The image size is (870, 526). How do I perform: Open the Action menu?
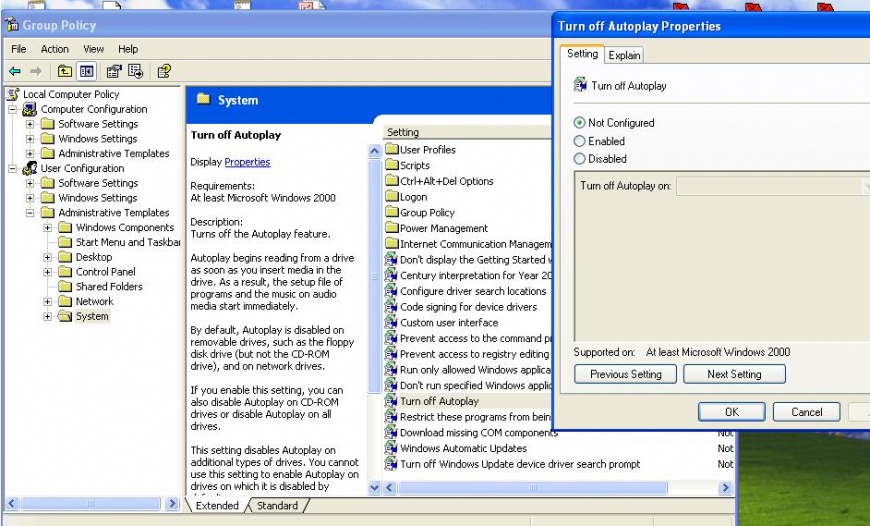click(55, 49)
